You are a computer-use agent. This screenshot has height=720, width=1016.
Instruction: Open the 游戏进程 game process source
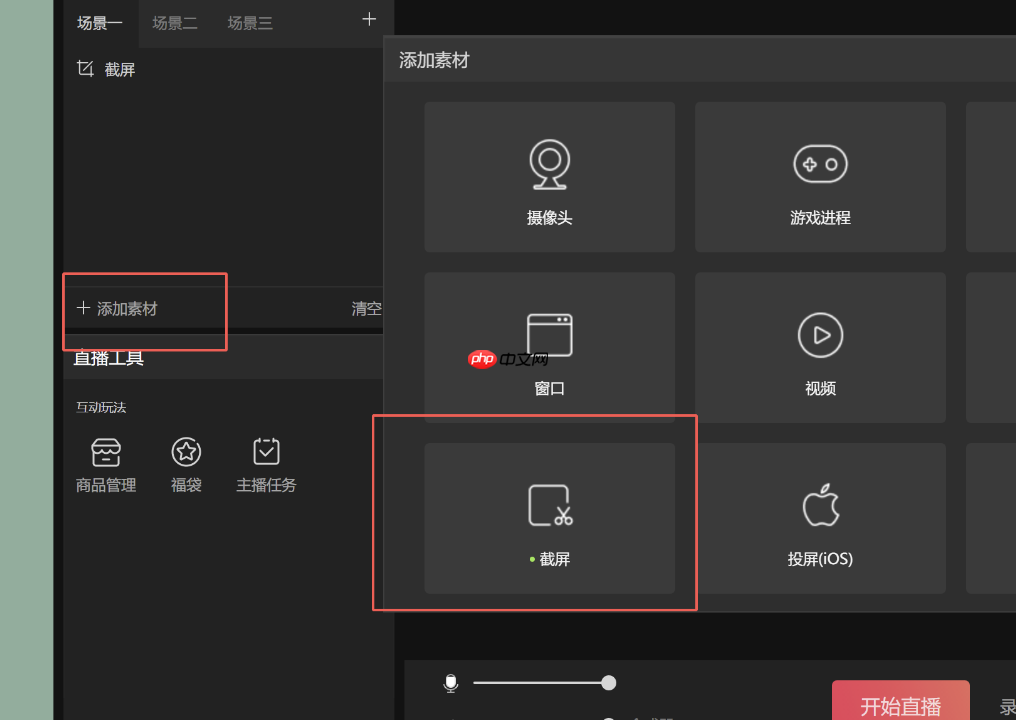click(x=819, y=176)
